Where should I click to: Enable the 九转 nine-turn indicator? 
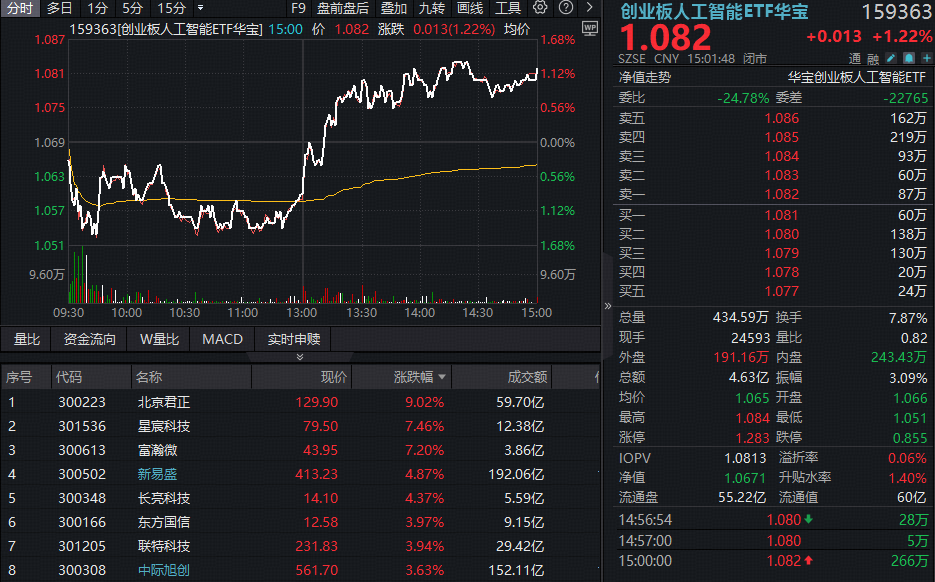(x=430, y=9)
